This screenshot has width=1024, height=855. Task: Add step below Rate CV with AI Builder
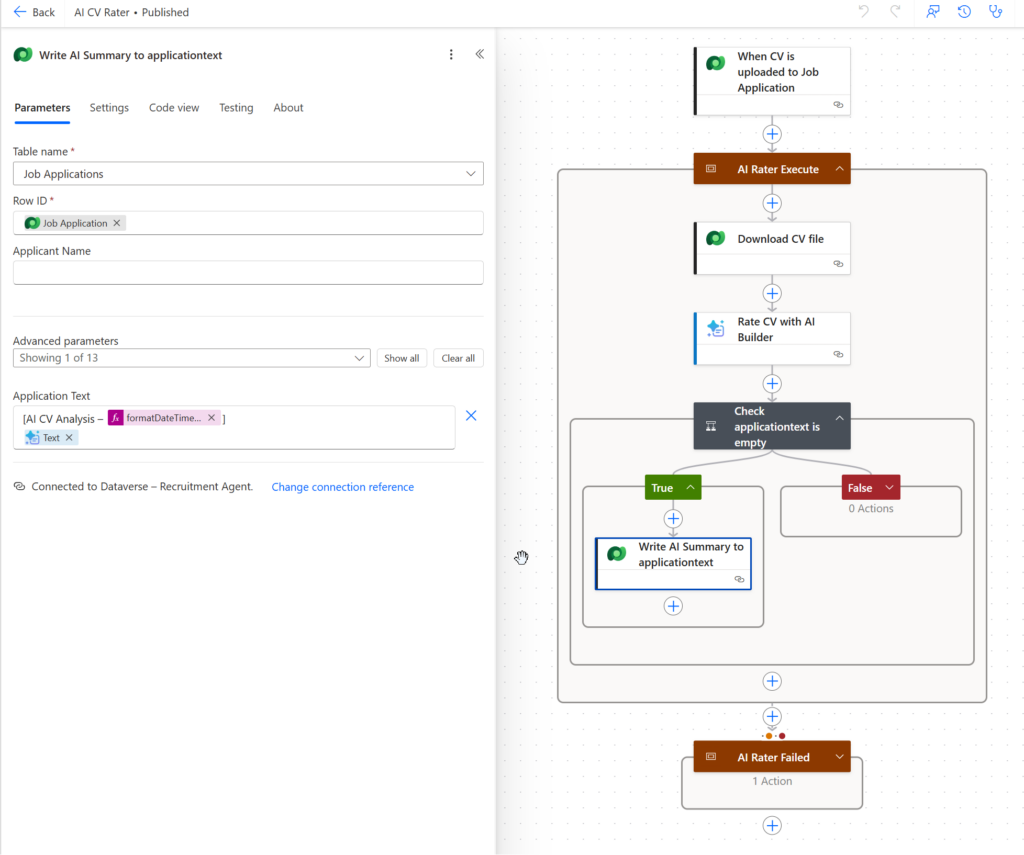coord(772,383)
